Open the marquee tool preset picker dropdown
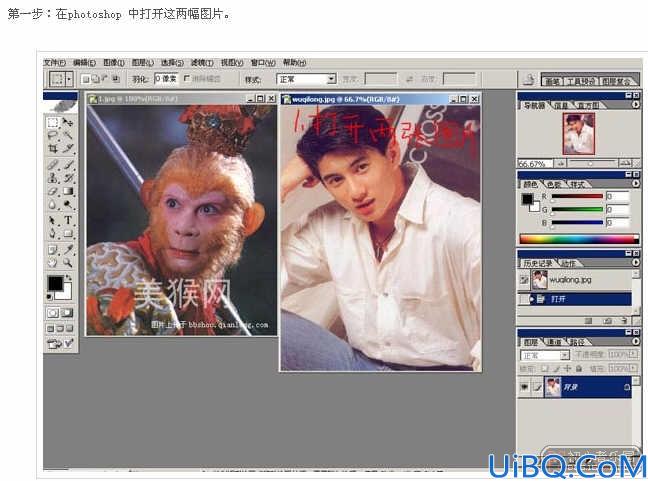648x481 pixels. click(x=69, y=79)
